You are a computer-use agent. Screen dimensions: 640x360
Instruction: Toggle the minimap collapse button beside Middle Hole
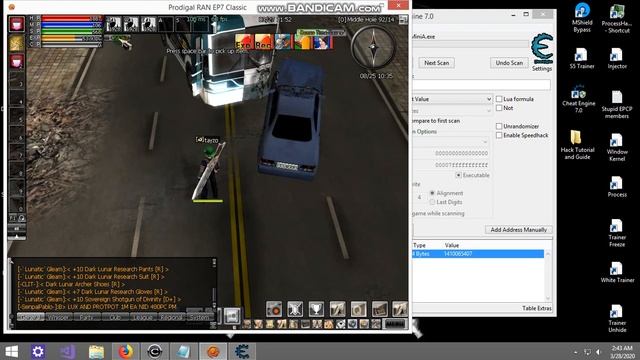coord(403,19)
